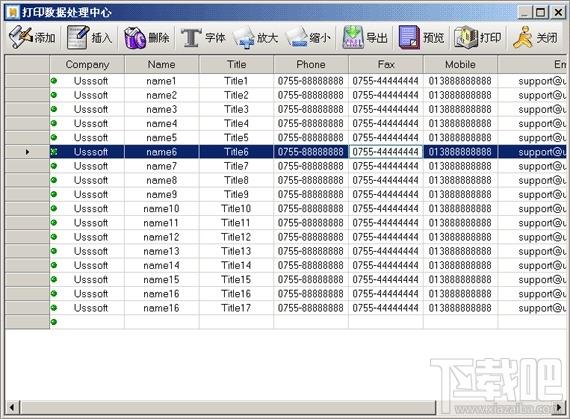Click the green dot on the empty last row
Viewport: 570px width, 419px height.
pos(54,322)
